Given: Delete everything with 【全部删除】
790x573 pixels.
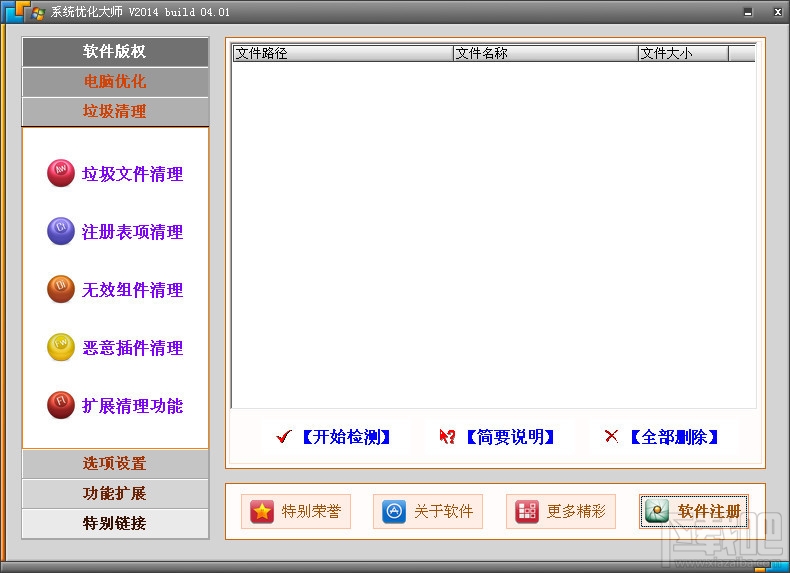Looking at the screenshot, I should pyautogui.click(x=674, y=437).
